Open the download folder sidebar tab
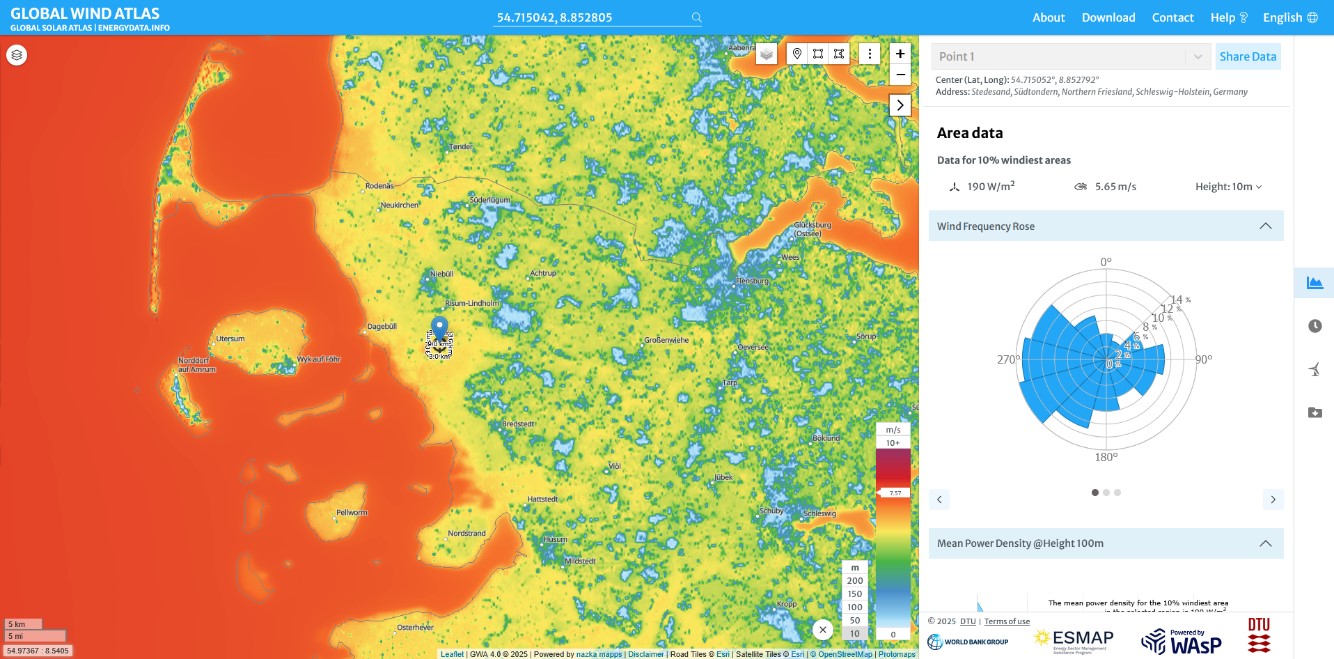Screen dimensions: 1334x659 [x=1314, y=412]
